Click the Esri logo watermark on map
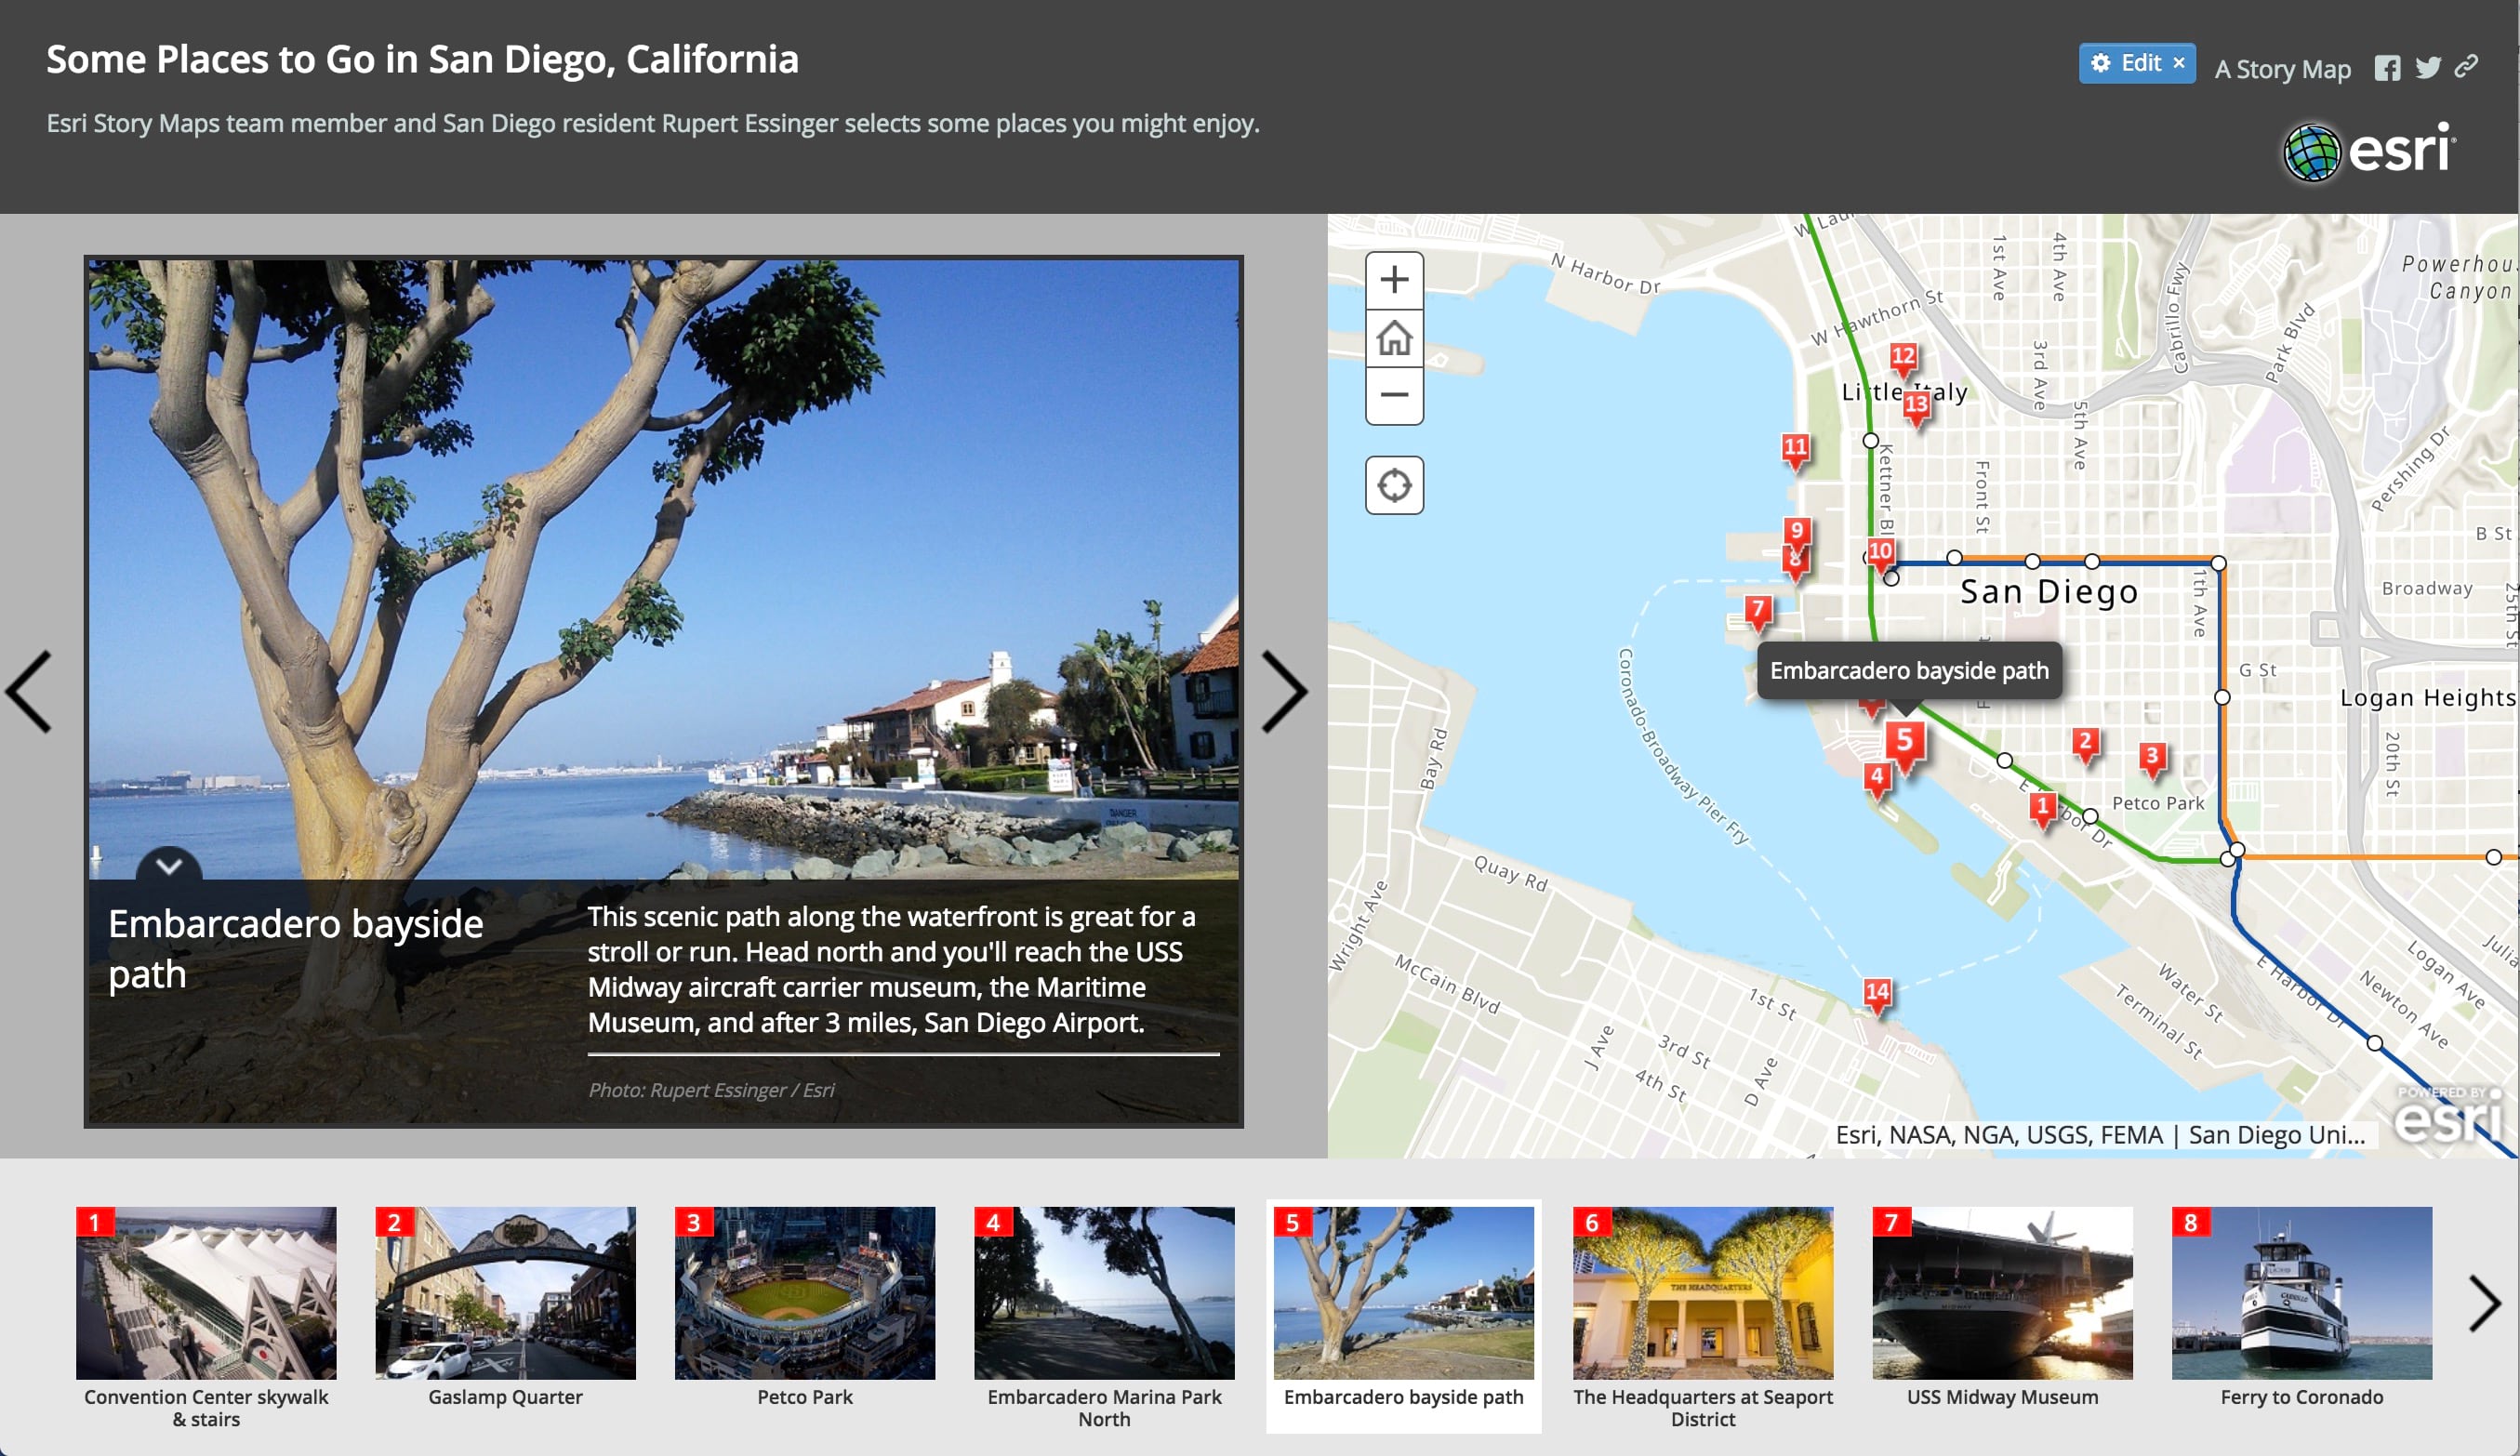The width and height of the screenshot is (2520, 1456). tap(2444, 1118)
